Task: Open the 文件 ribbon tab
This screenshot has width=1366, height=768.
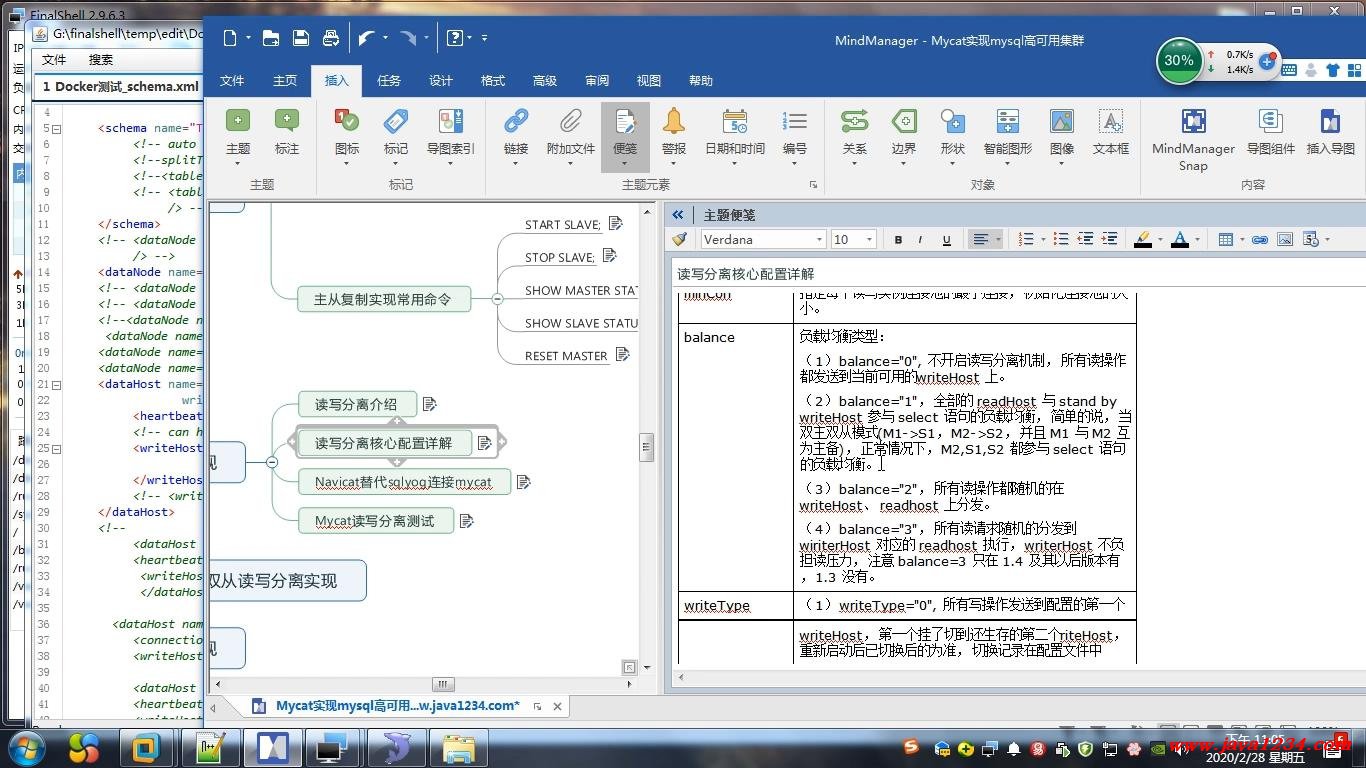Action: [232, 81]
